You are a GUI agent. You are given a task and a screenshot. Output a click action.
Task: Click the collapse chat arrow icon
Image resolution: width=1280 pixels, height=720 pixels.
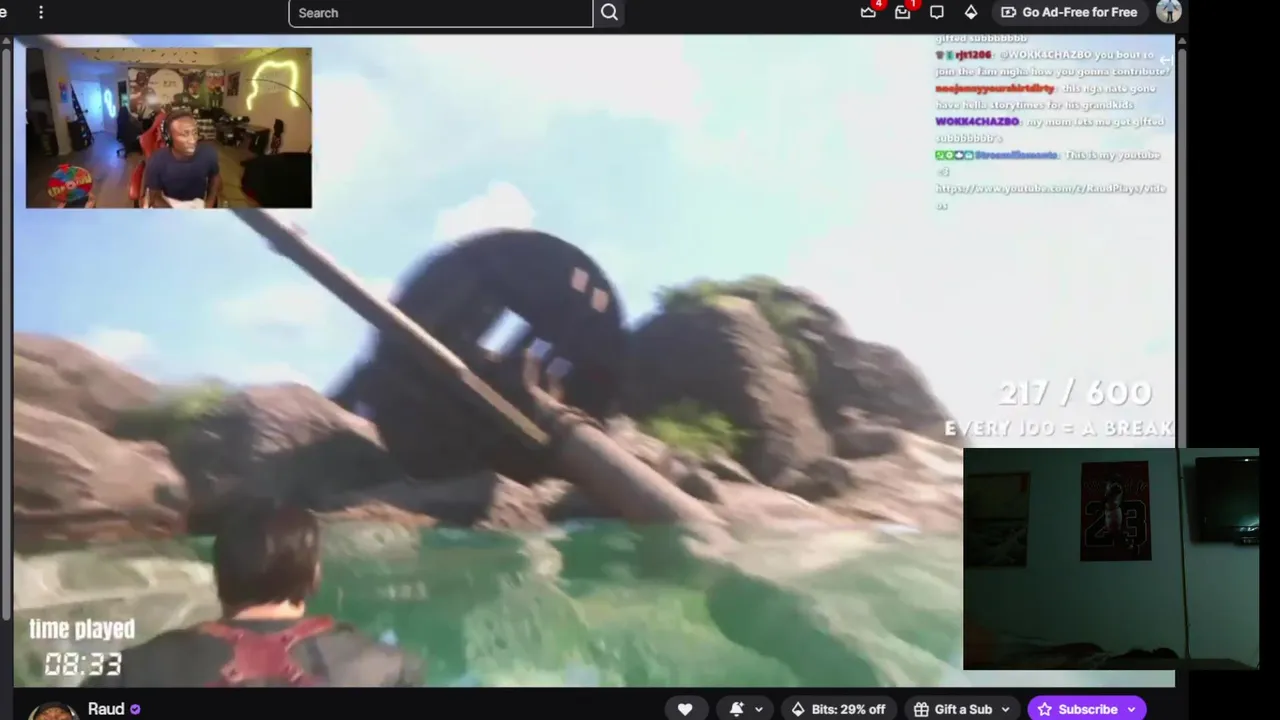pyautogui.click(x=1165, y=60)
